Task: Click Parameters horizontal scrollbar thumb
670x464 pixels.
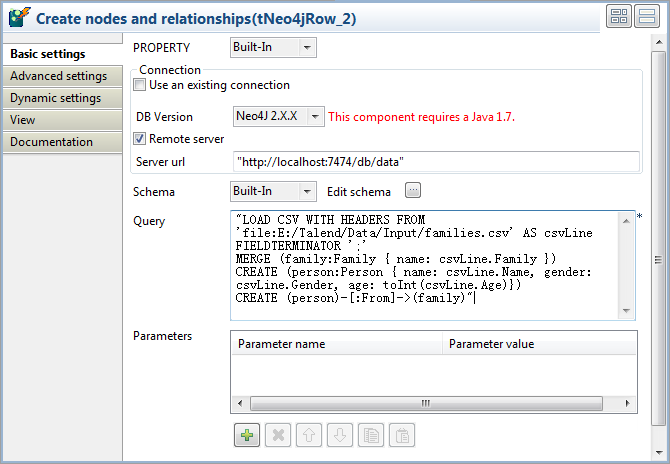Action: [426, 403]
